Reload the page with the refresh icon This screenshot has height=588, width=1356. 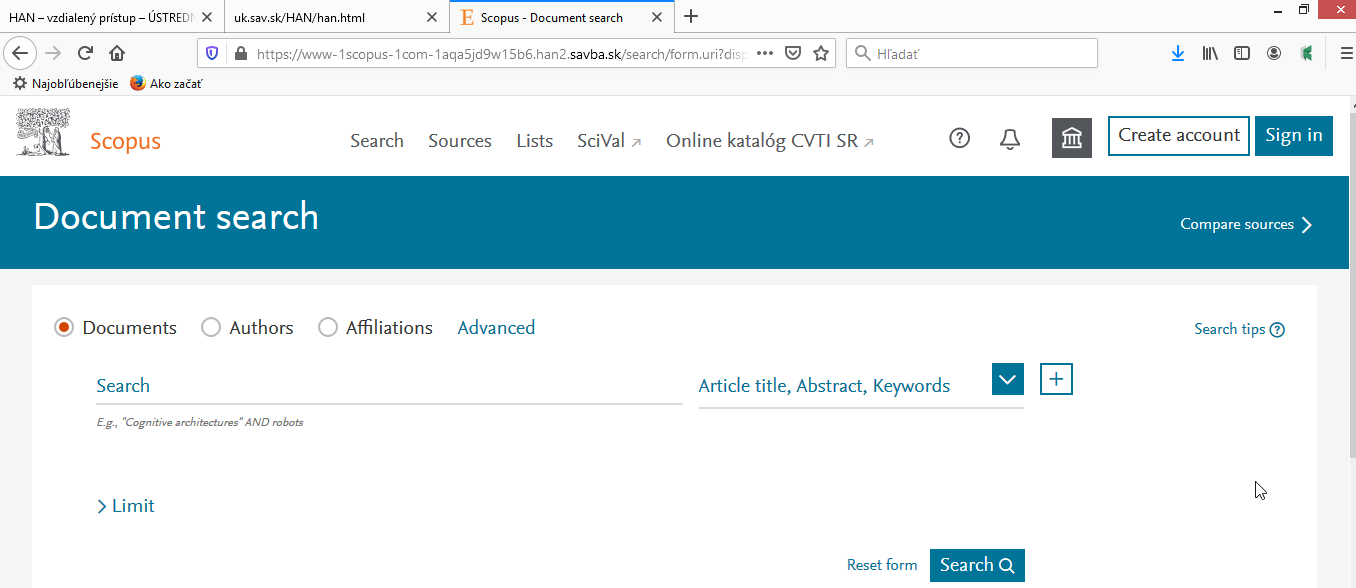point(84,53)
